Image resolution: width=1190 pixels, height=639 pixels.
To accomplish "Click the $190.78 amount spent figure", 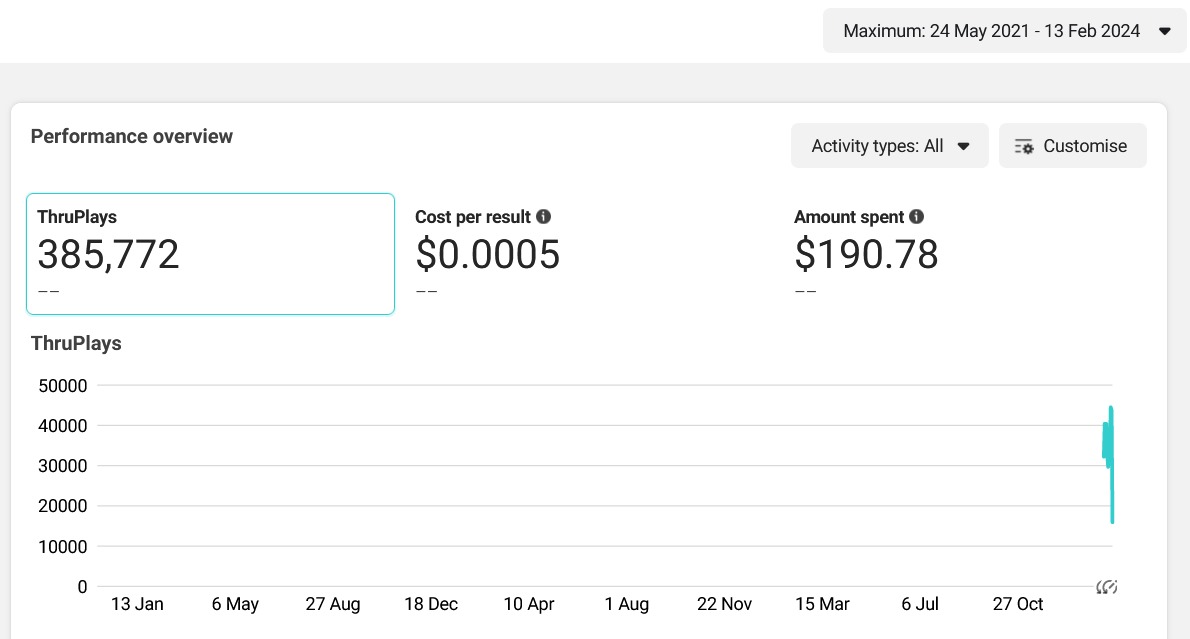I will coord(866,256).
